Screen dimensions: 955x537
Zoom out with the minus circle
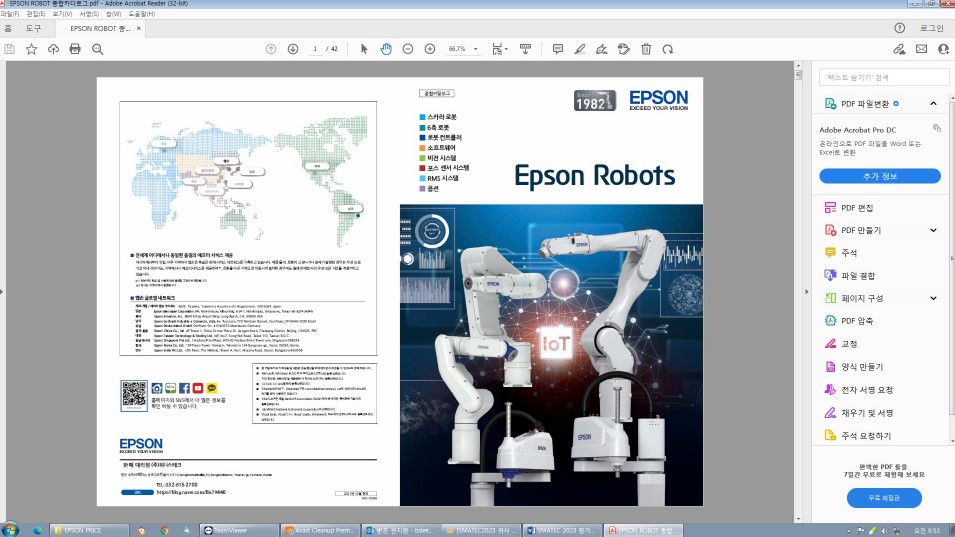(x=408, y=49)
